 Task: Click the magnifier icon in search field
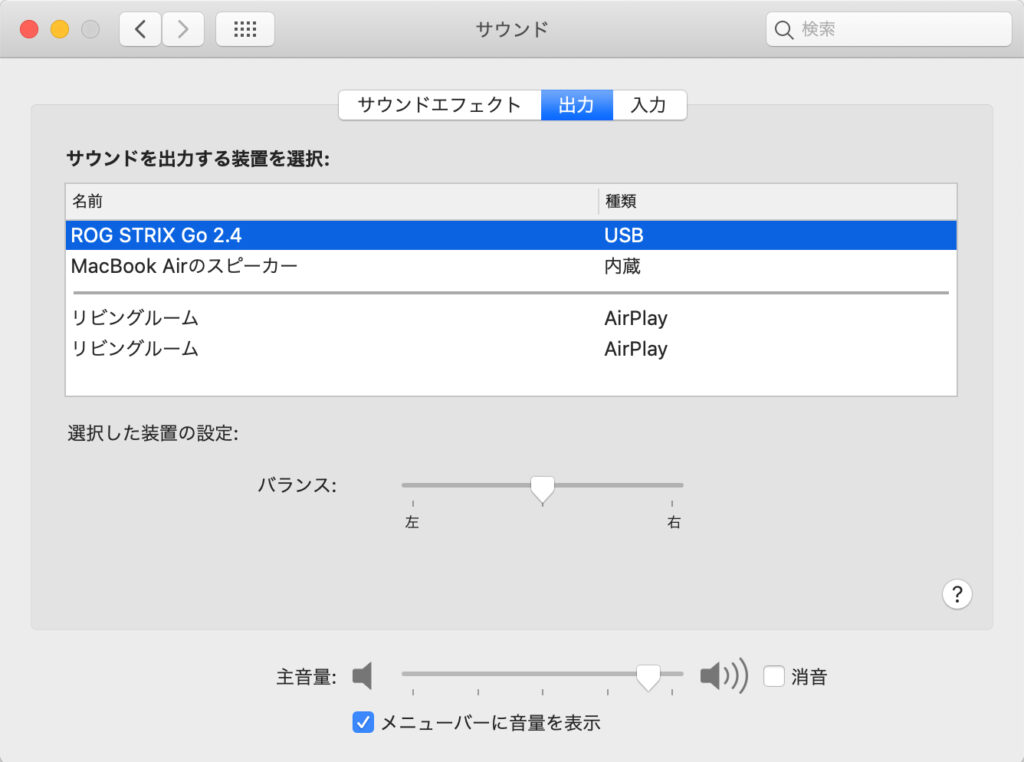click(x=783, y=29)
